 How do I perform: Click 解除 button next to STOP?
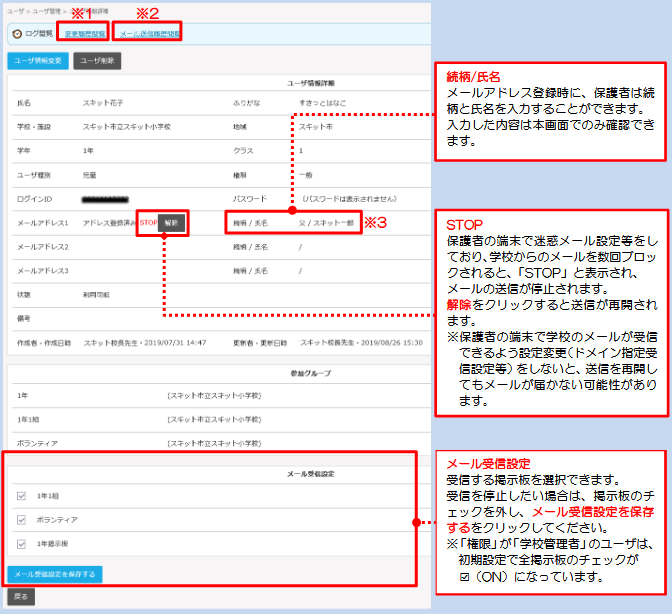[173, 223]
